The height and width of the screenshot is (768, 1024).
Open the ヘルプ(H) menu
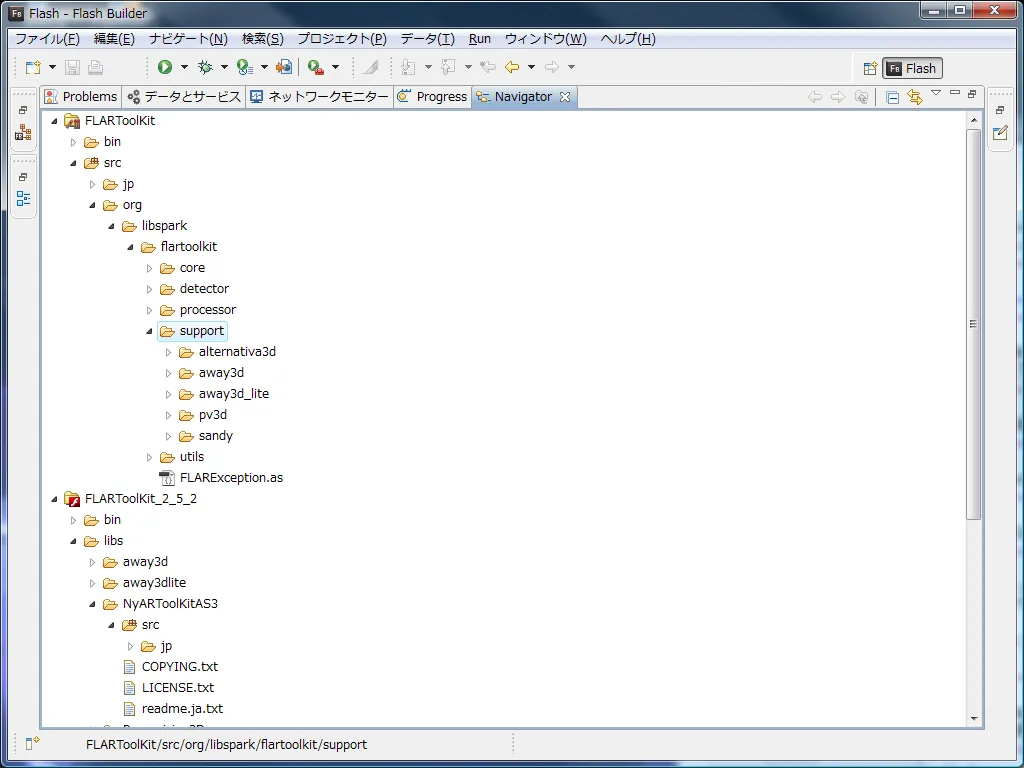[628, 39]
